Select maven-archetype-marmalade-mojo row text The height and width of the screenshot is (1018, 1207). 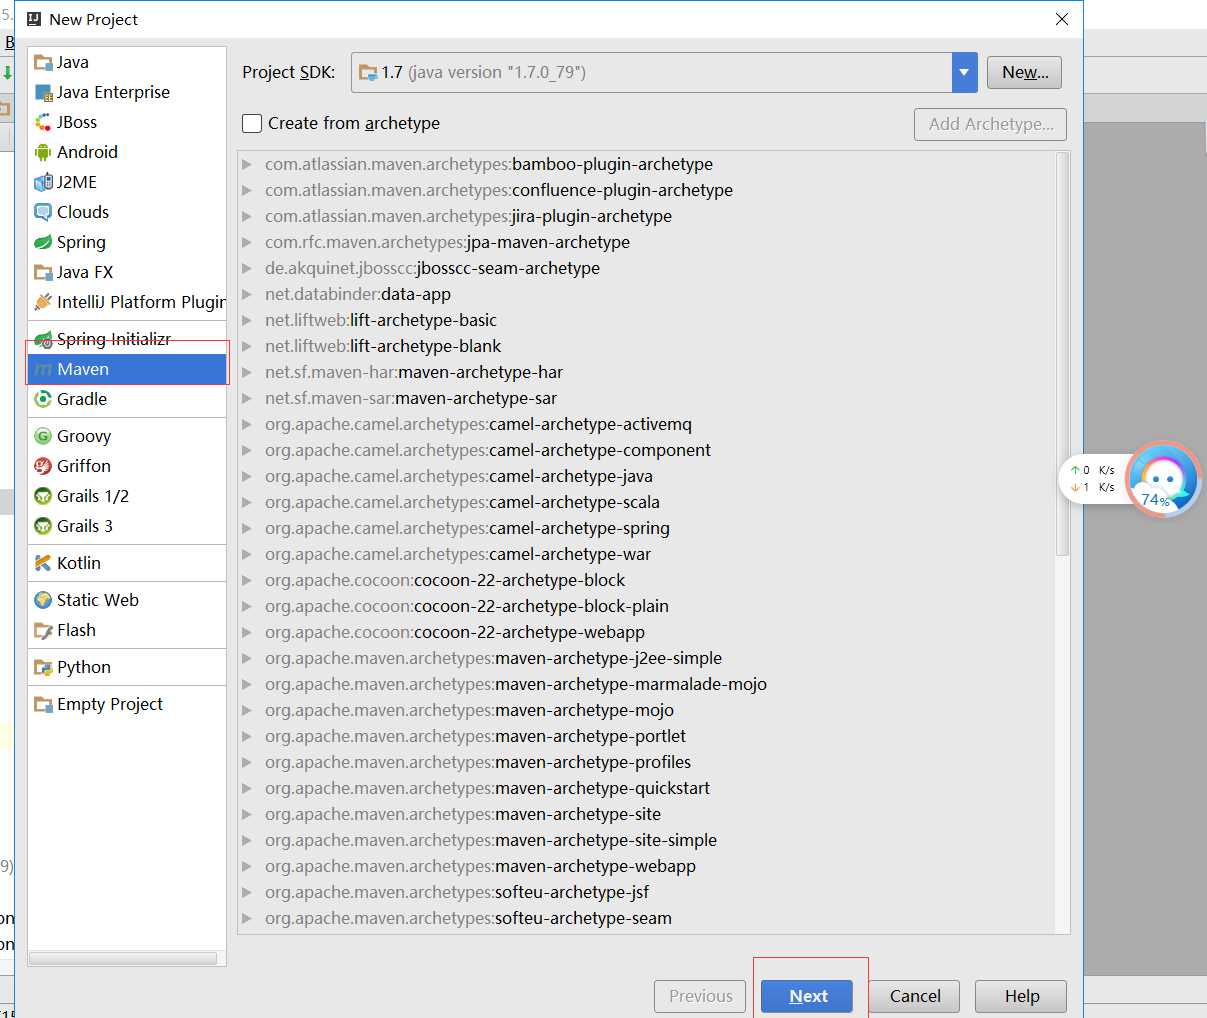point(516,684)
